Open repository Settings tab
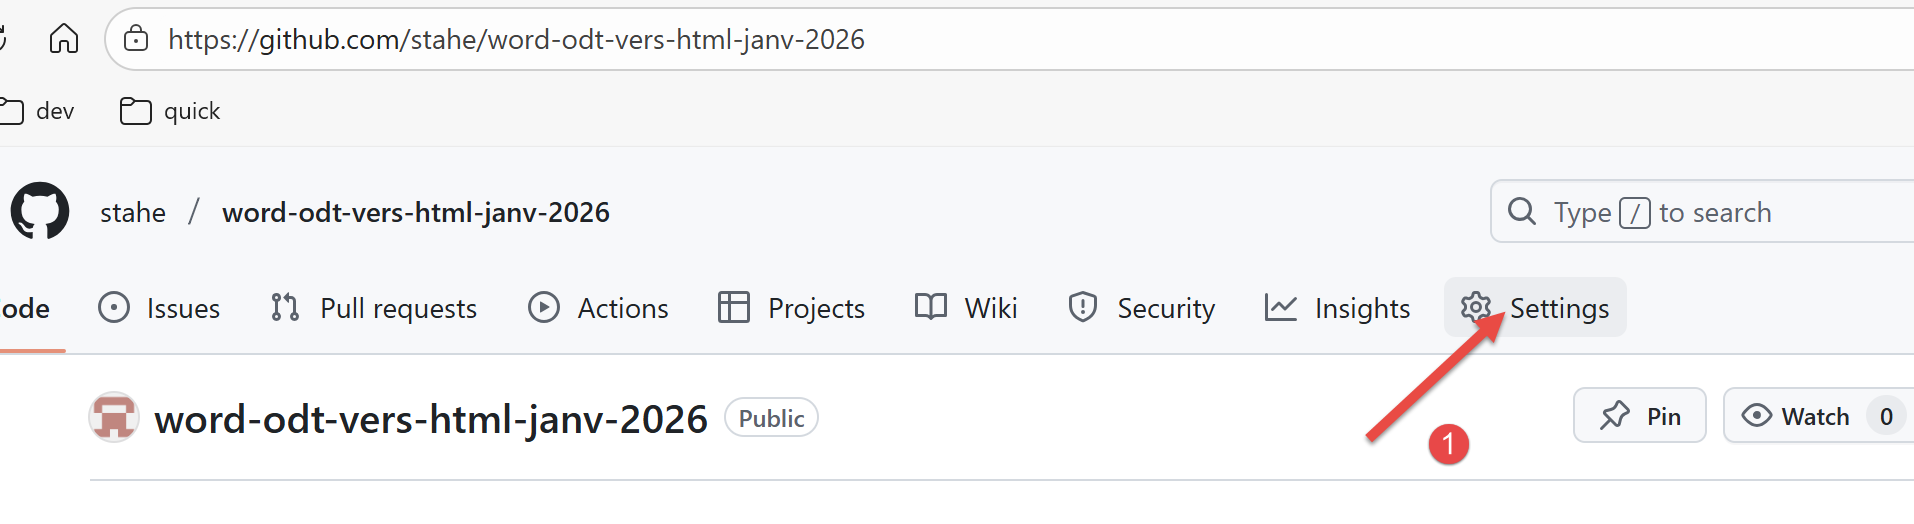The height and width of the screenshot is (524, 1914). pyautogui.click(x=1536, y=308)
